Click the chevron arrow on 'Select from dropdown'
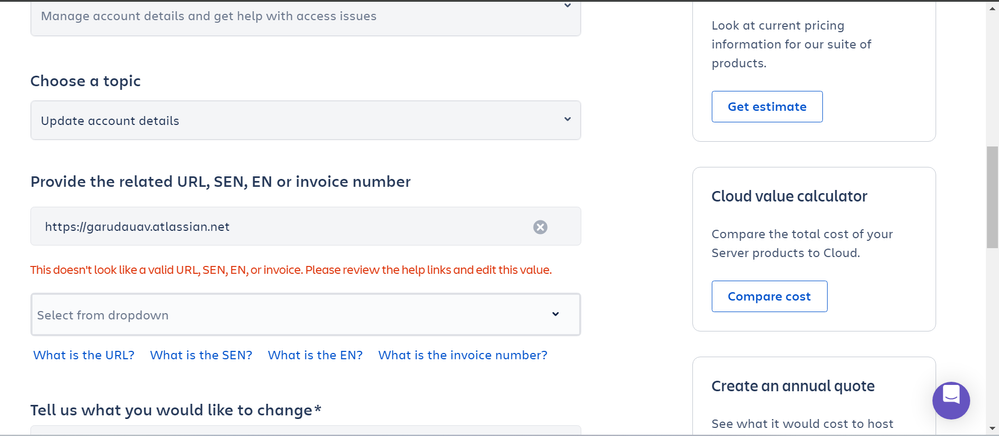999x436 pixels. pos(556,315)
